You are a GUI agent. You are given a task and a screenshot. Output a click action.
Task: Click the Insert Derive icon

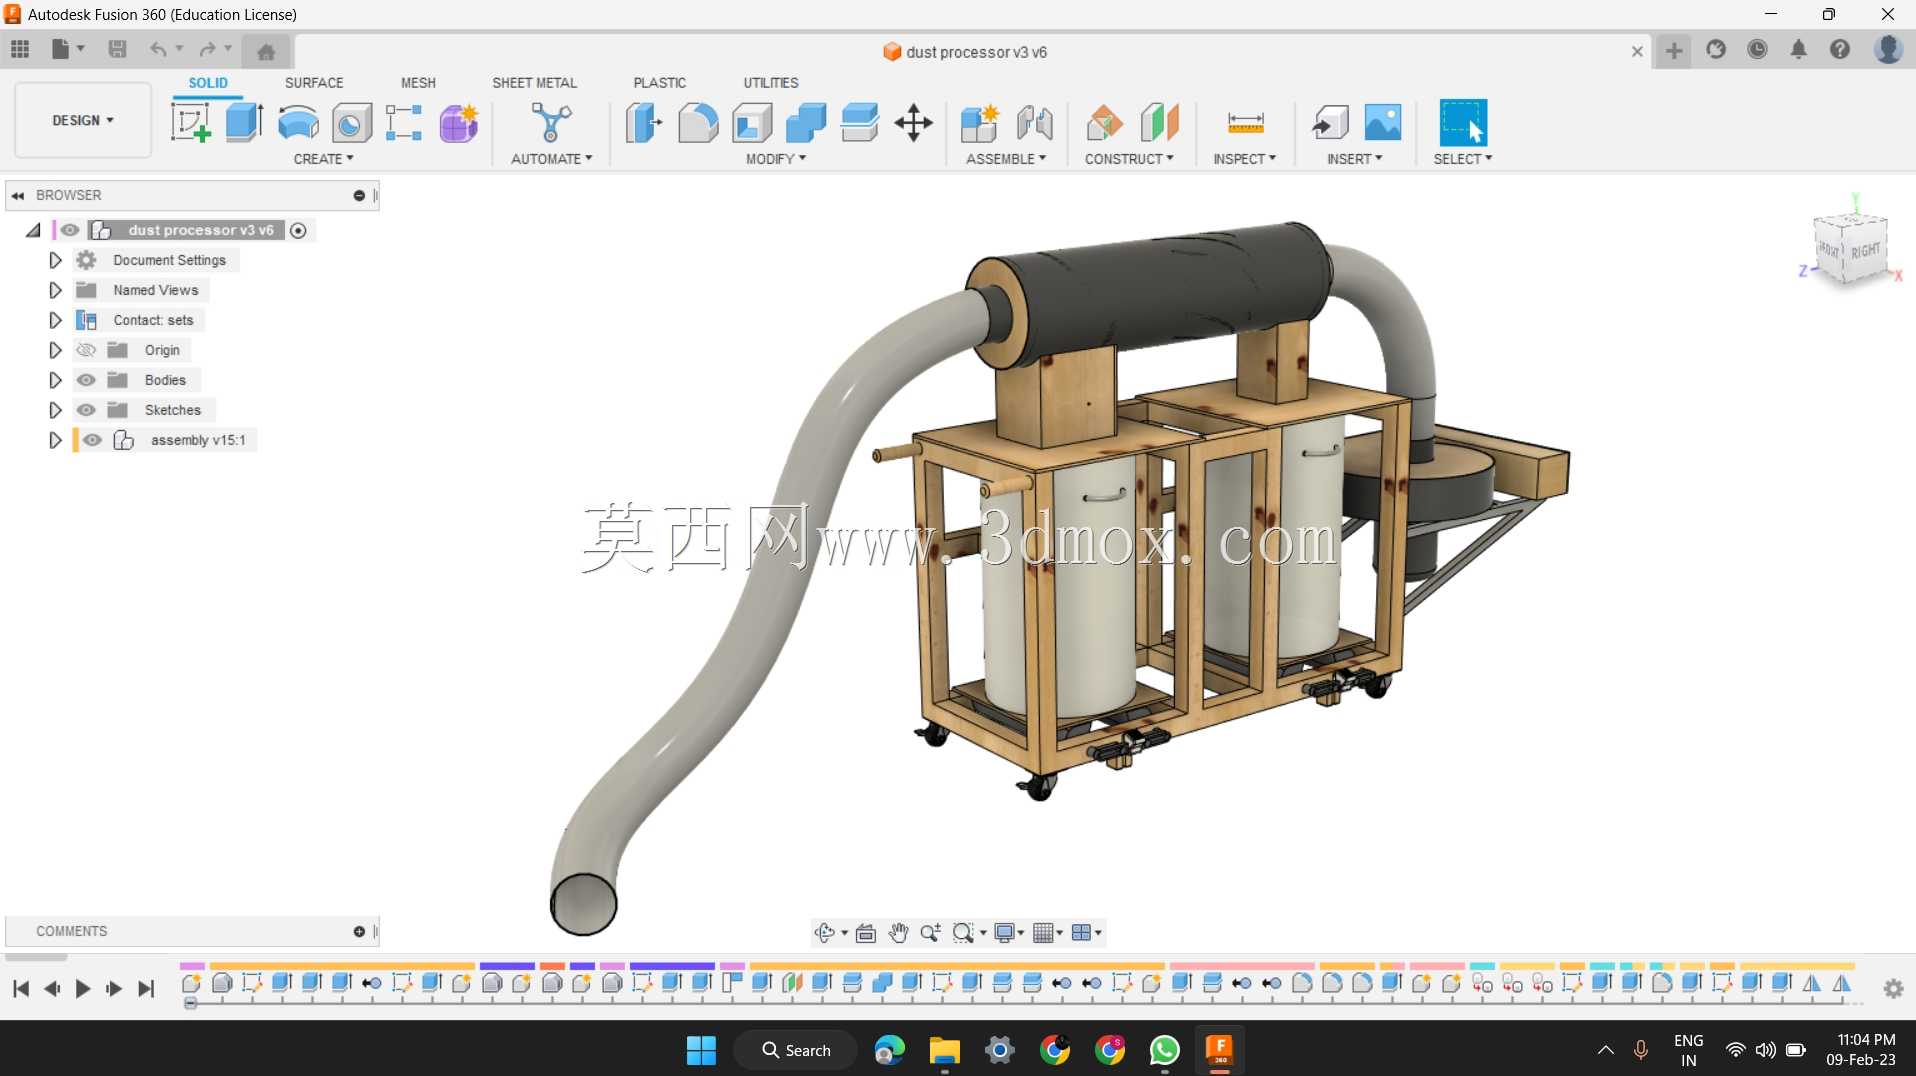[1330, 123]
